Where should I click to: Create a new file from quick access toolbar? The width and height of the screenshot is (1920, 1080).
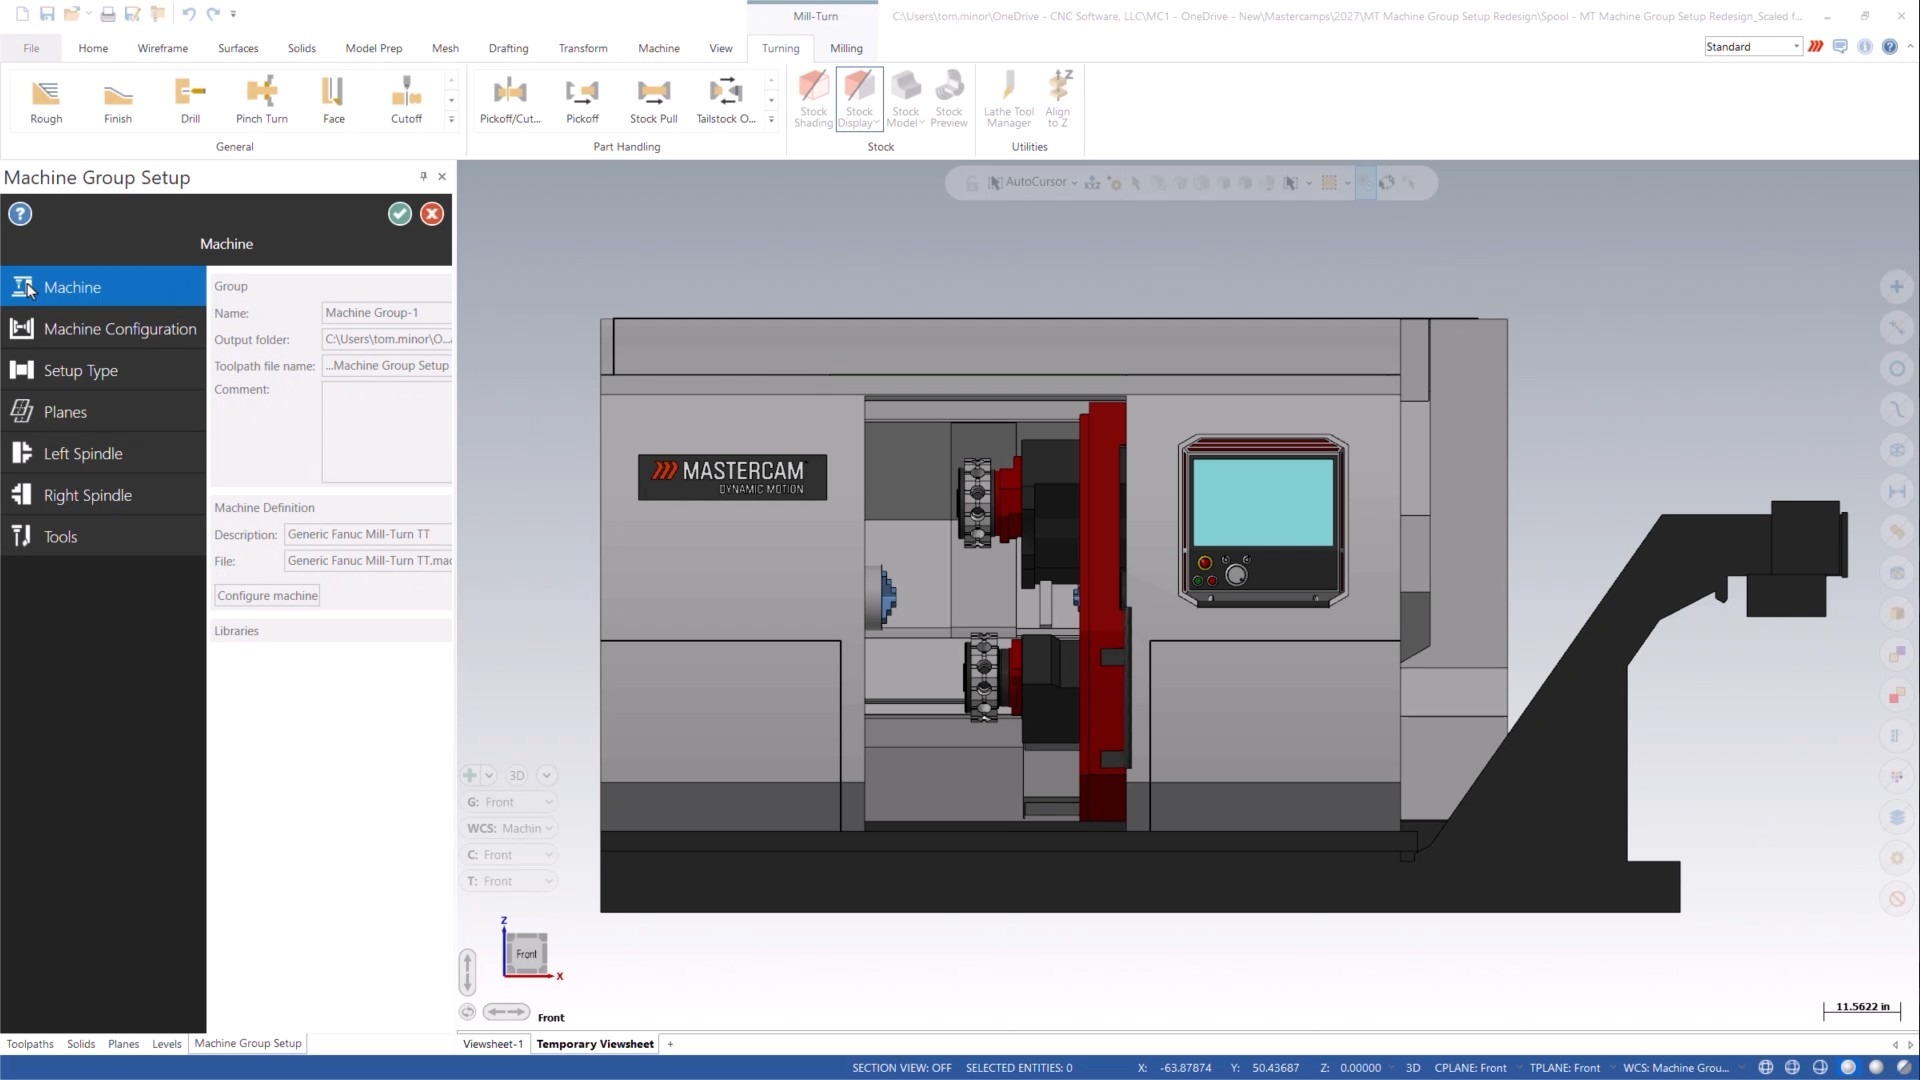point(22,15)
